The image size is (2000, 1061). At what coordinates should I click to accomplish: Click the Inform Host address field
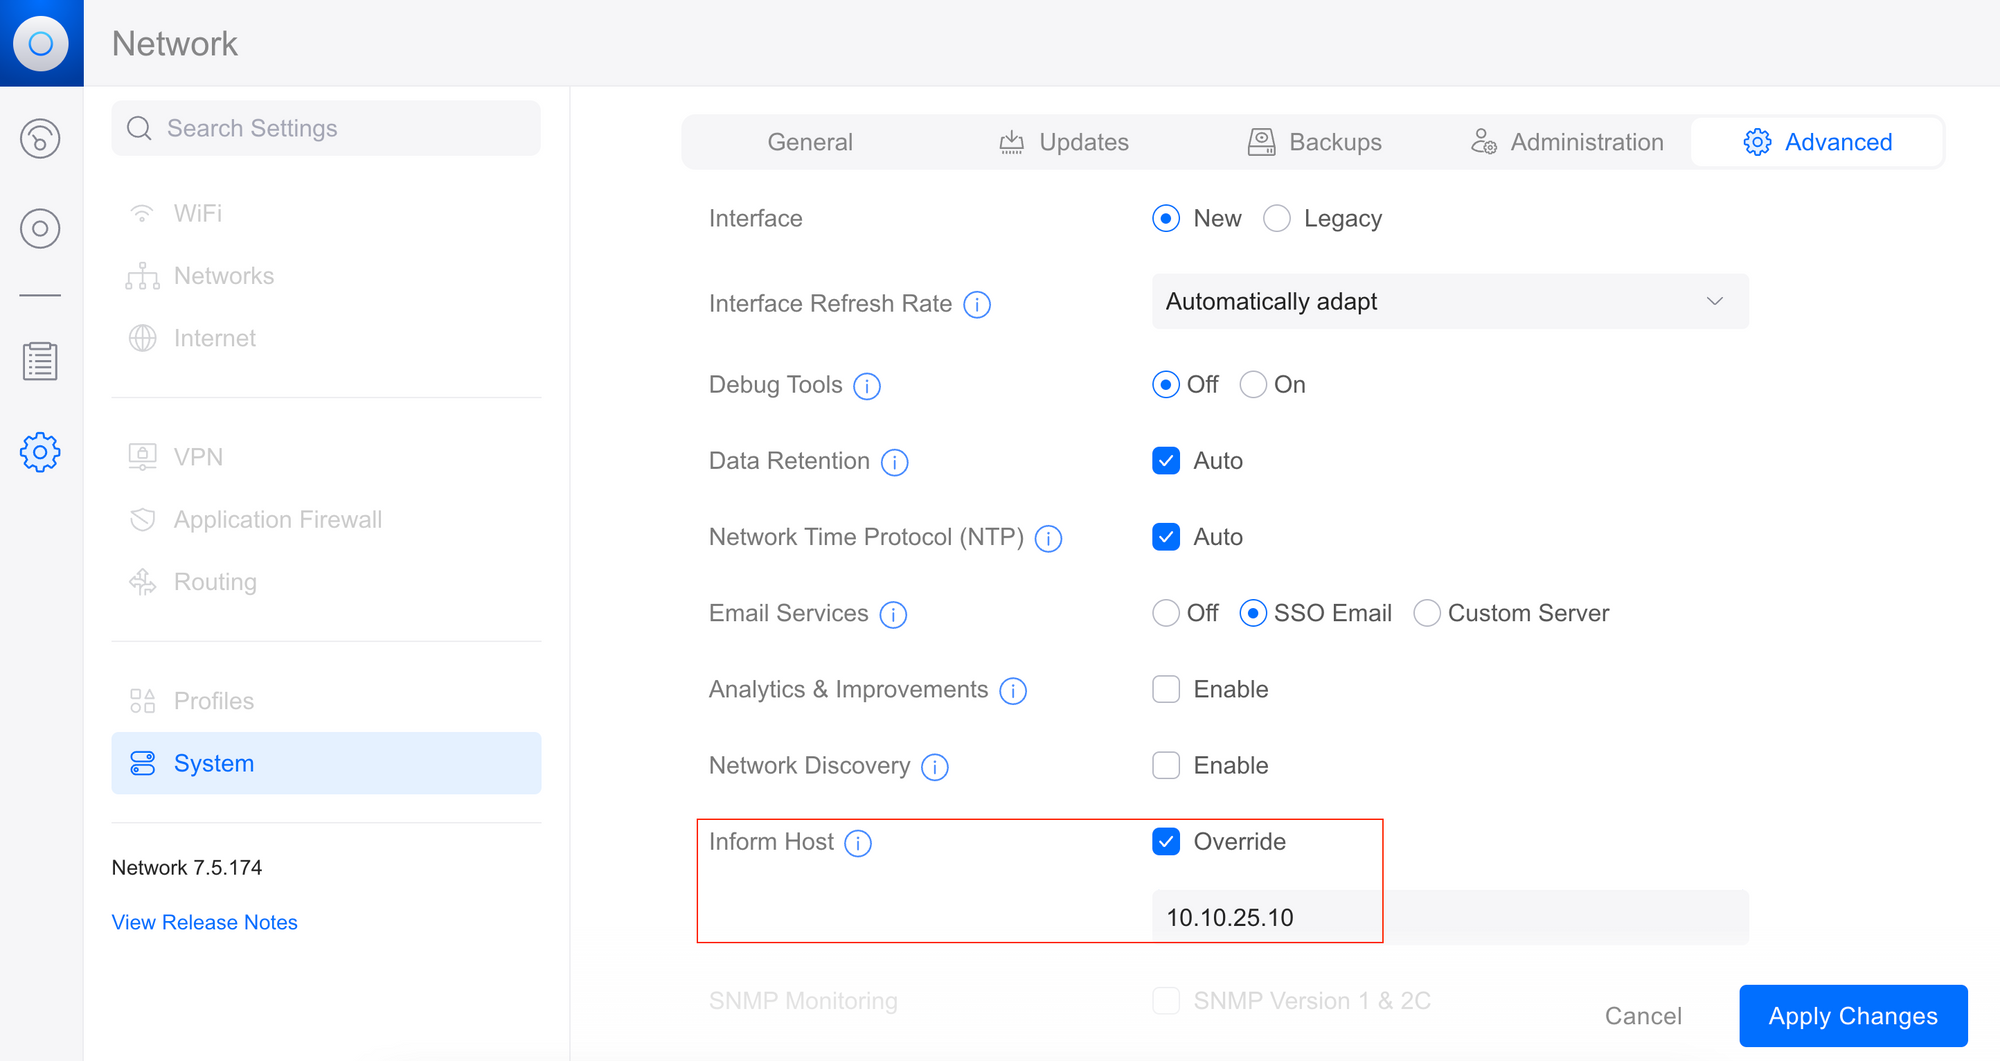1450,917
